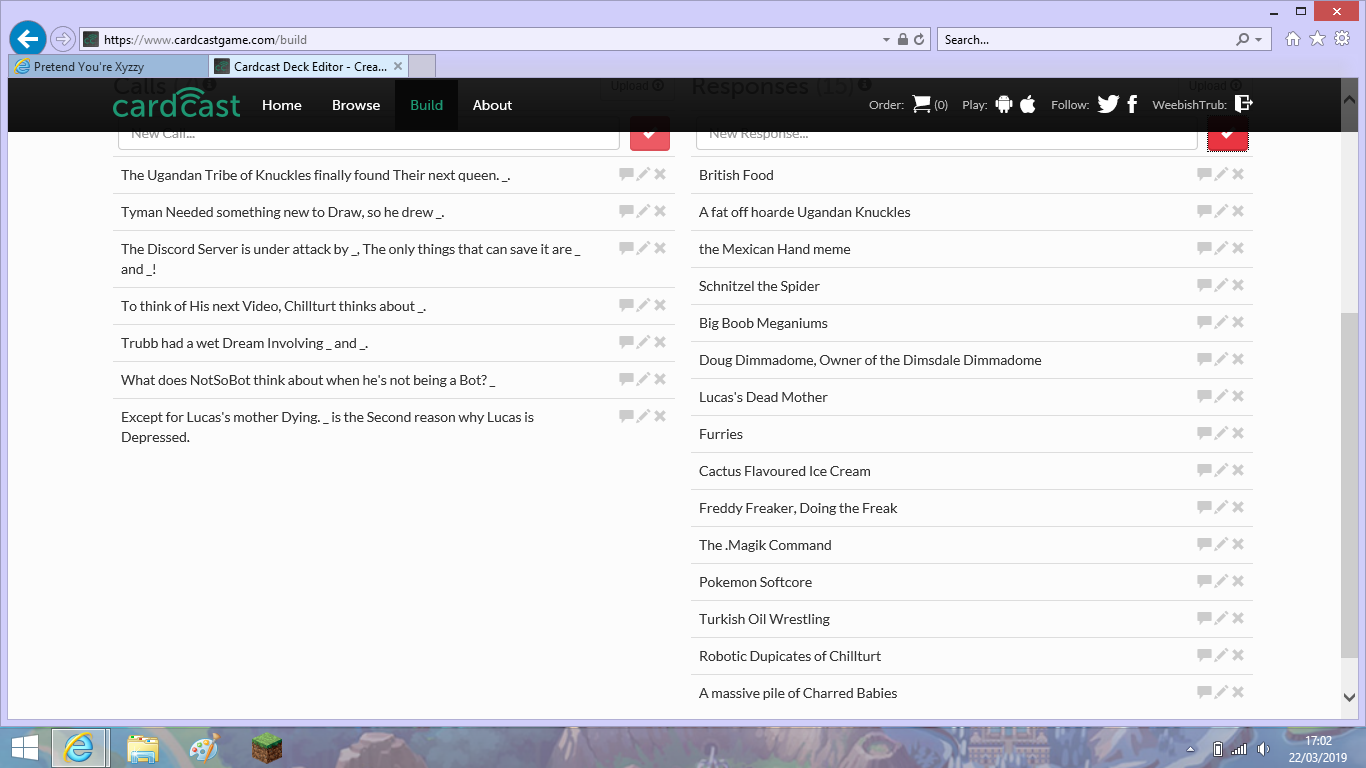Image resolution: width=1366 pixels, height=768 pixels.
Task: Click the New Call input field
Action: coord(369,134)
